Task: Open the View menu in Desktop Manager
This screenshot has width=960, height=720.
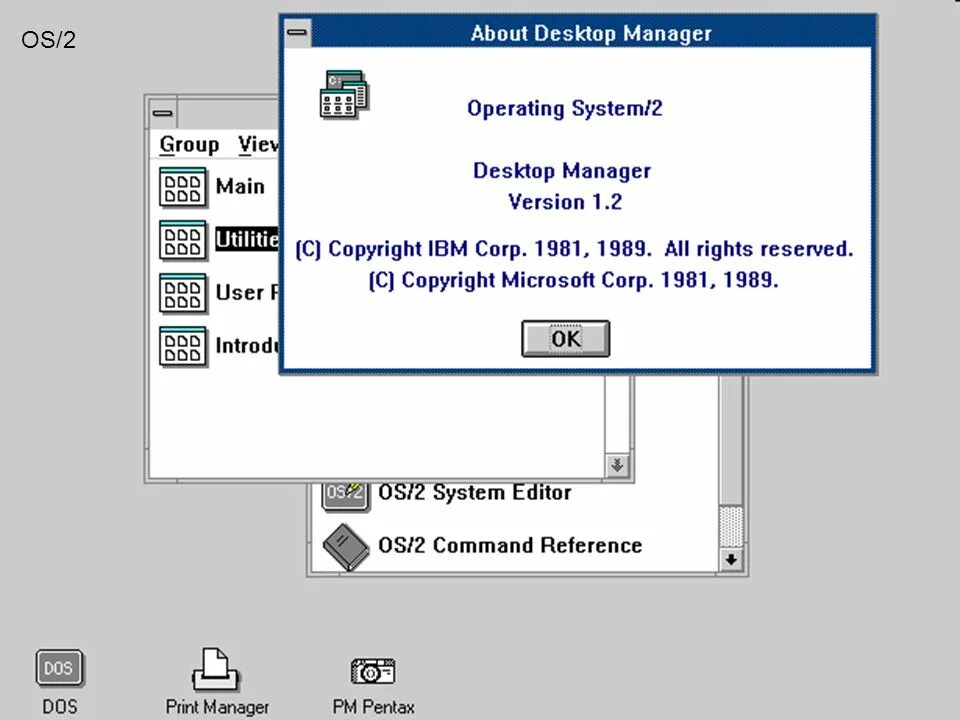Action: coord(258,144)
